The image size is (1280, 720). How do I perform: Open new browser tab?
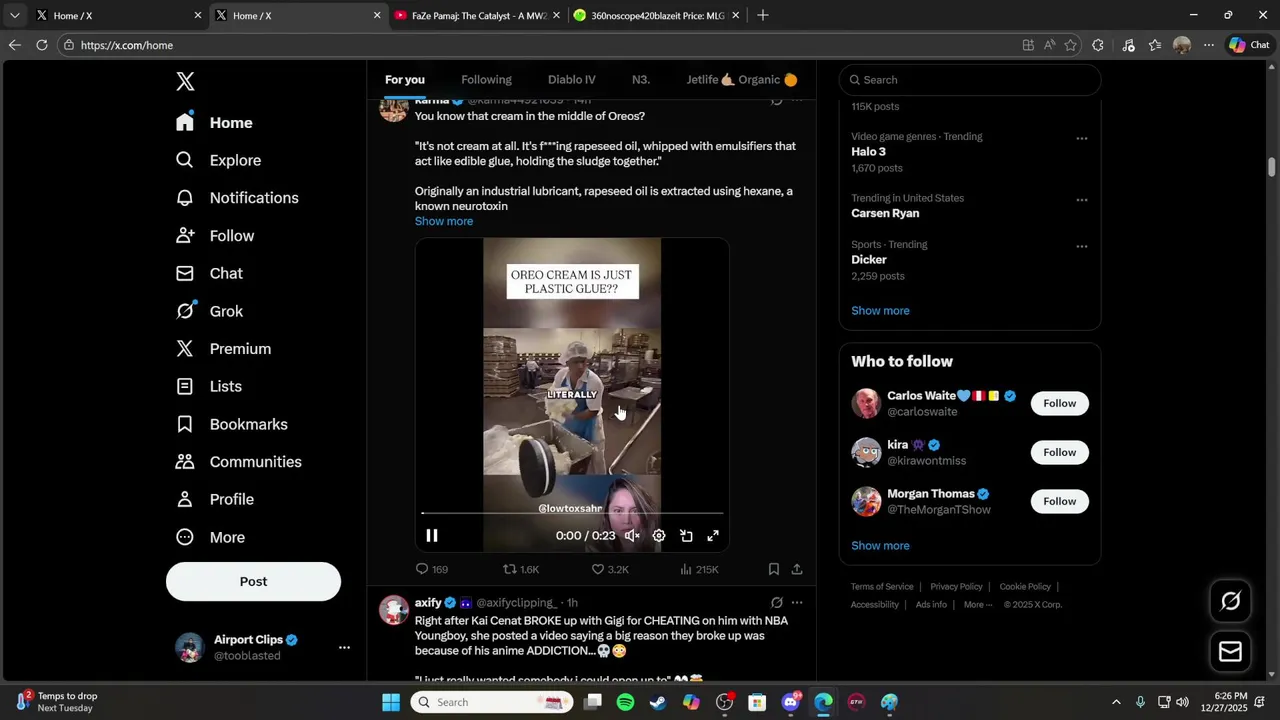tap(763, 15)
